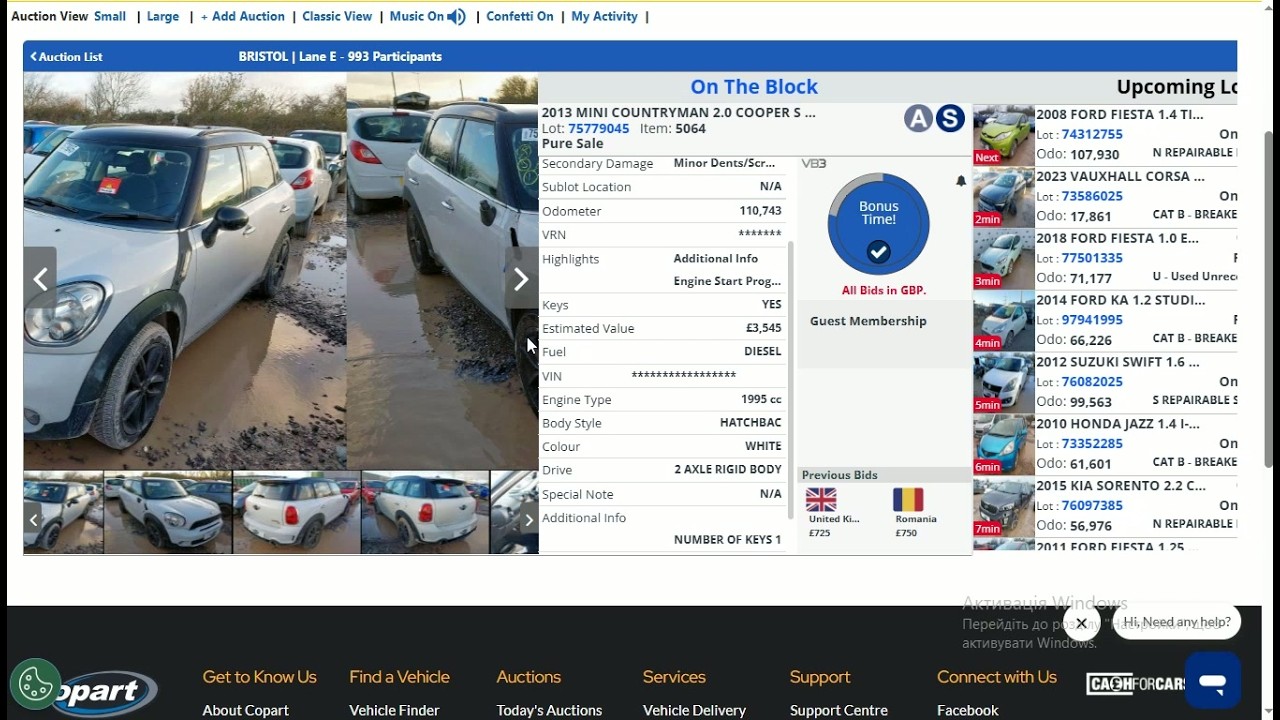Open upcoming lot 74312755
This screenshot has width=1280, height=720.
tap(1092, 134)
